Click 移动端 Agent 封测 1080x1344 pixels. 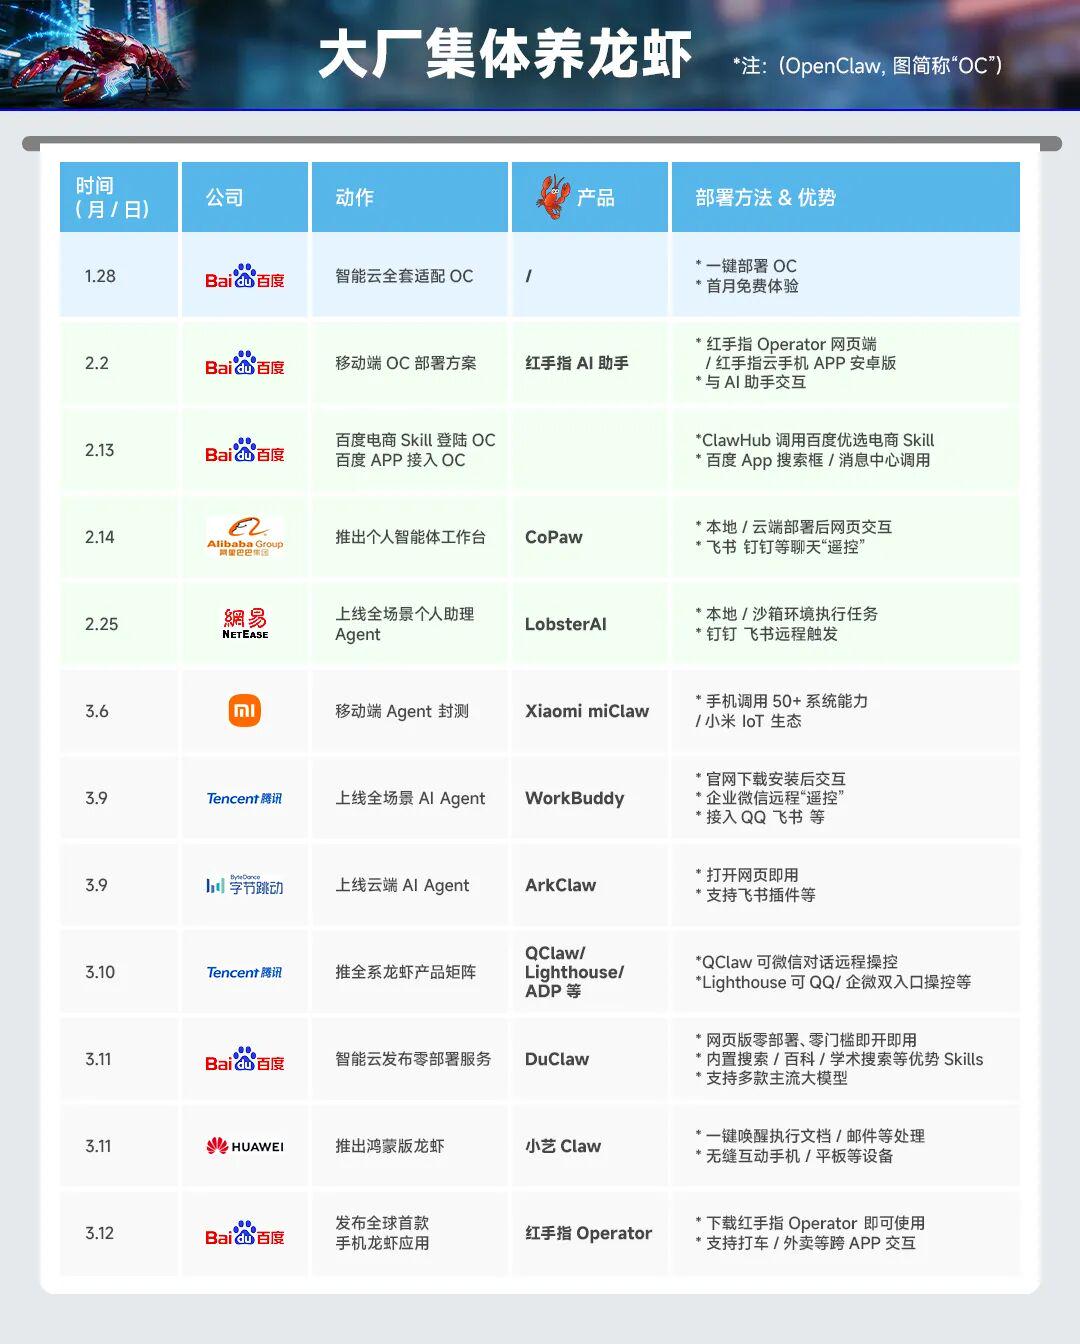point(402,711)
